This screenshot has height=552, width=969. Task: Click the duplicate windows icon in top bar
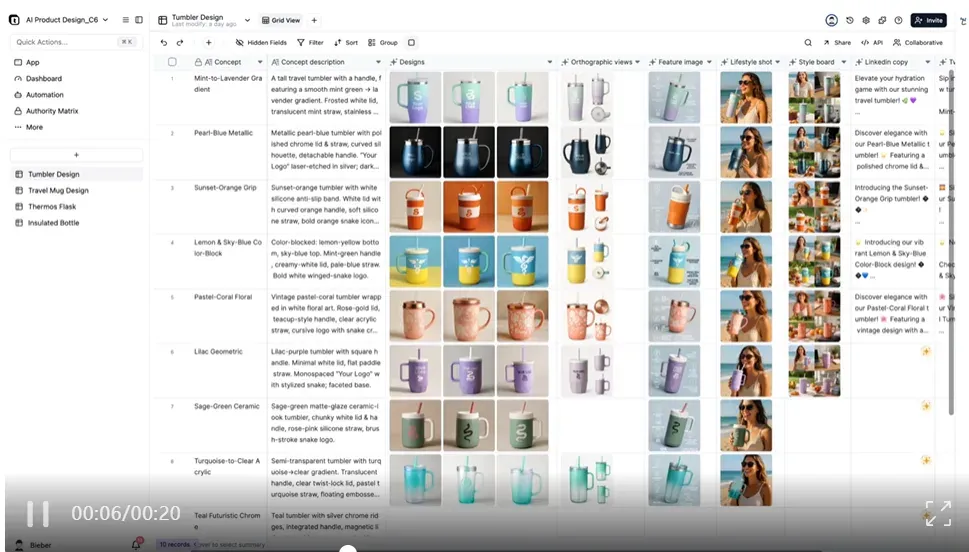[x=882, y=20]
